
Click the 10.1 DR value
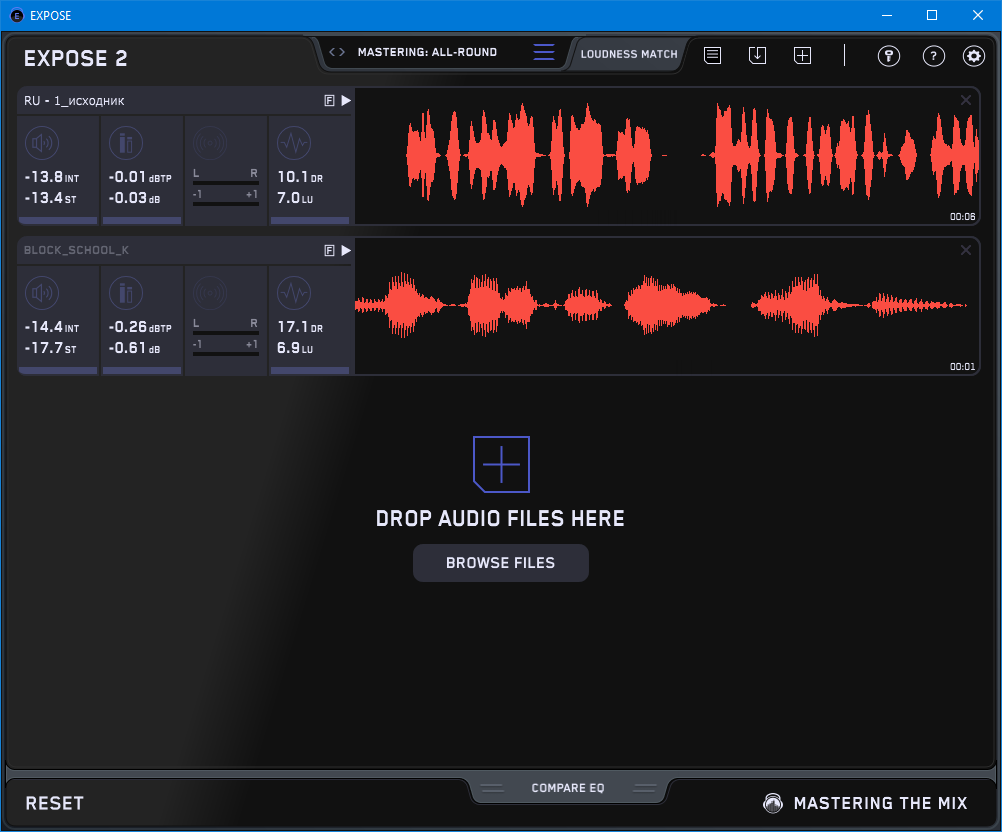(x=300, y=177)
